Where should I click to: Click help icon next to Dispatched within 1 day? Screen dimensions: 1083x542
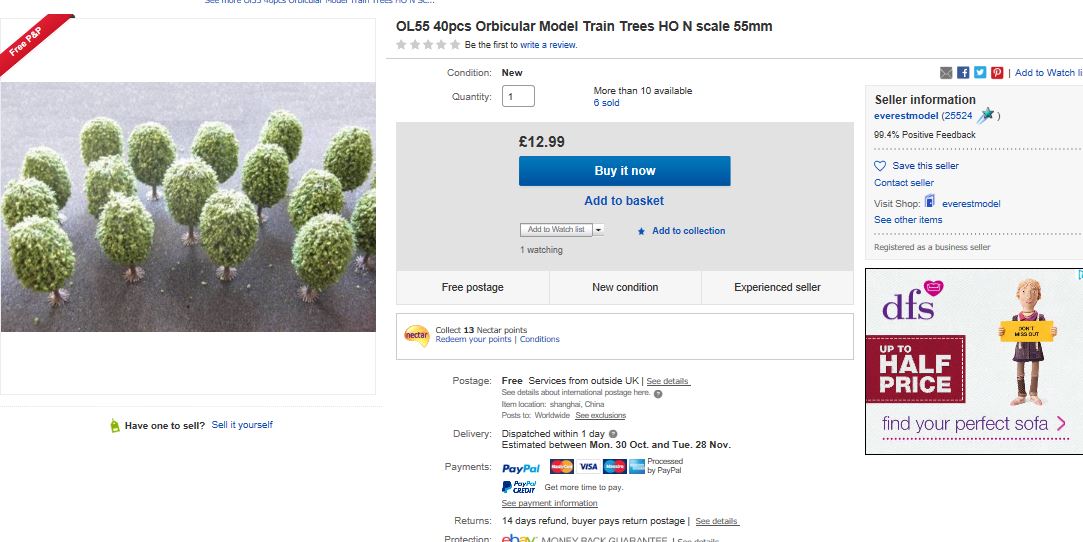click(x=613, y=434)
